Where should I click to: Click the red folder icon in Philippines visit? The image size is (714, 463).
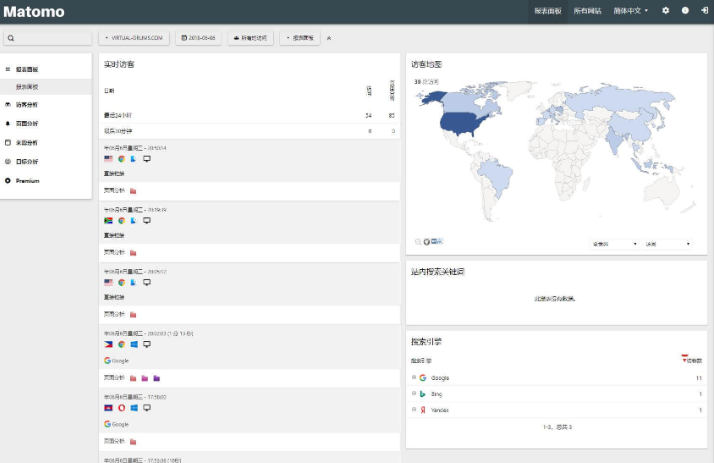133,378
